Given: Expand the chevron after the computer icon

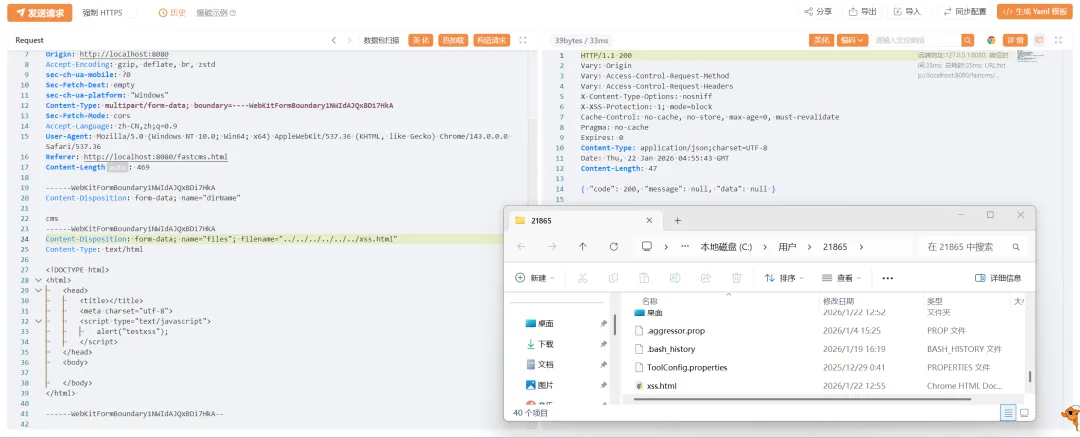Looking at the screenshot, I should [x=666, y=246].
